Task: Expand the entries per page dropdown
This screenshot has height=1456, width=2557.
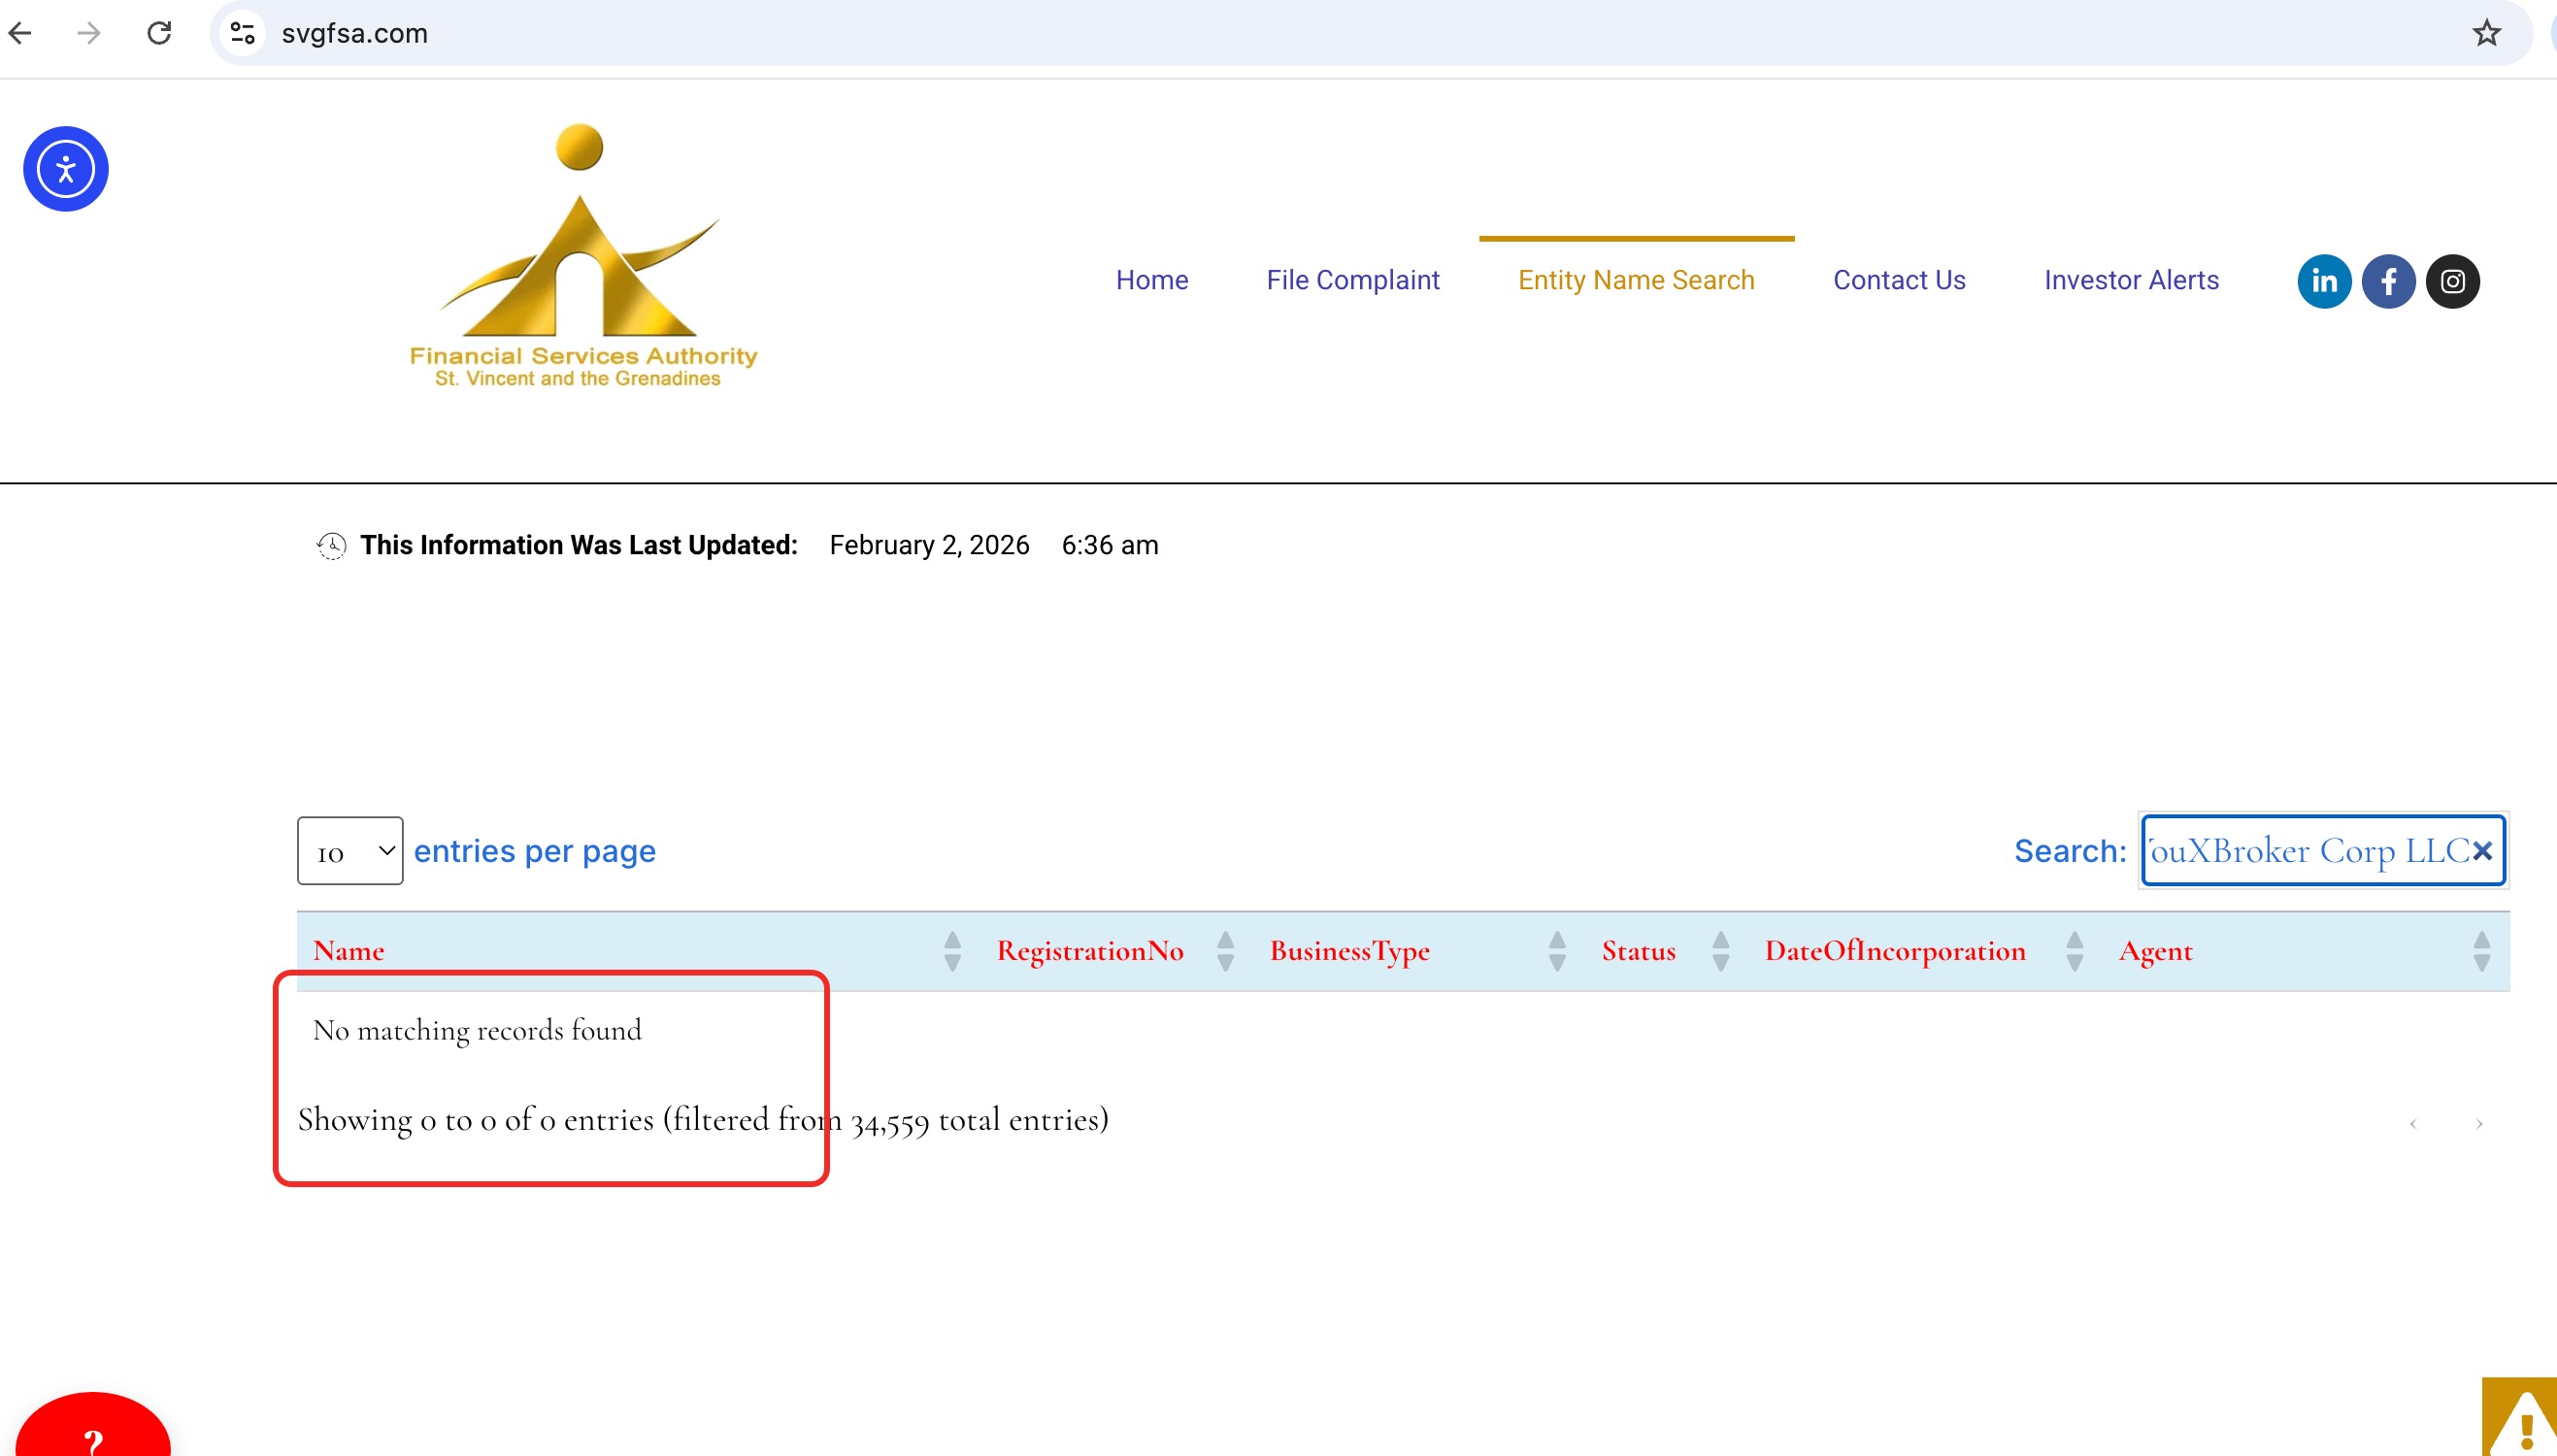Action: pyautogui.click(x=350, y=851)
